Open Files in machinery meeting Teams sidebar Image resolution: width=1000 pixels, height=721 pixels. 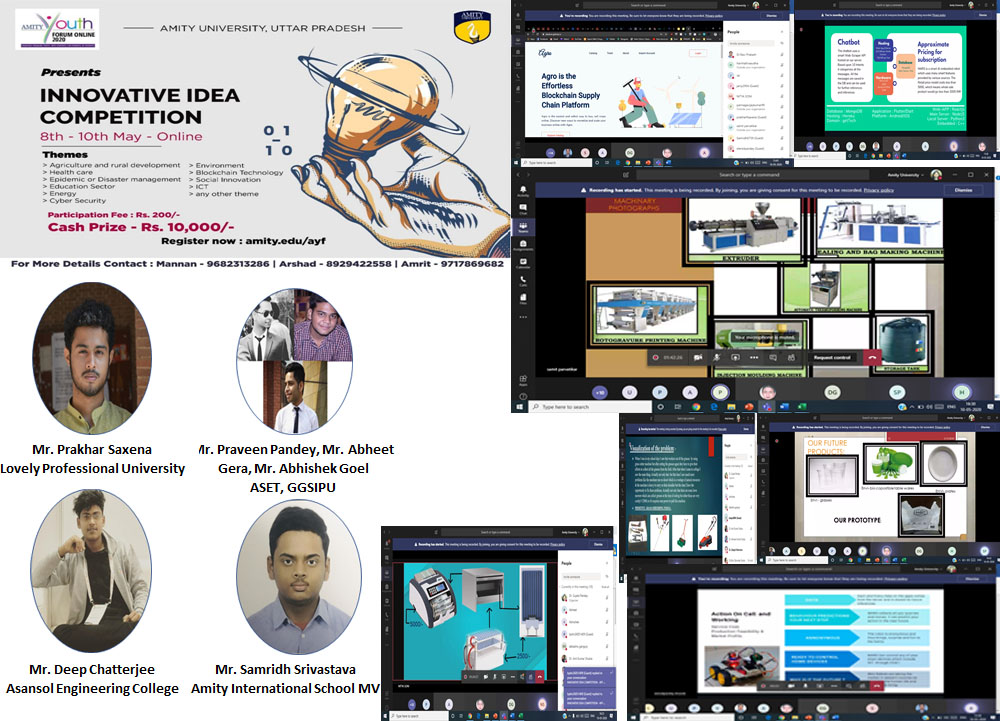[x=523, y=298]
